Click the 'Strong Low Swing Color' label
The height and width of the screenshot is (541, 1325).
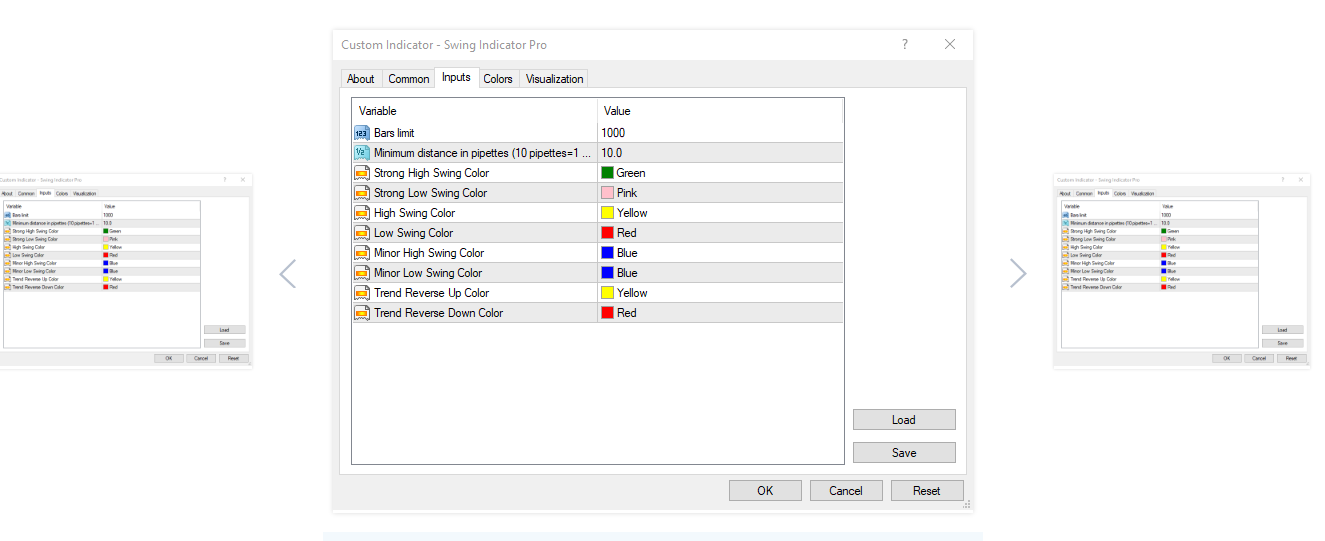(x=430, y=193)
